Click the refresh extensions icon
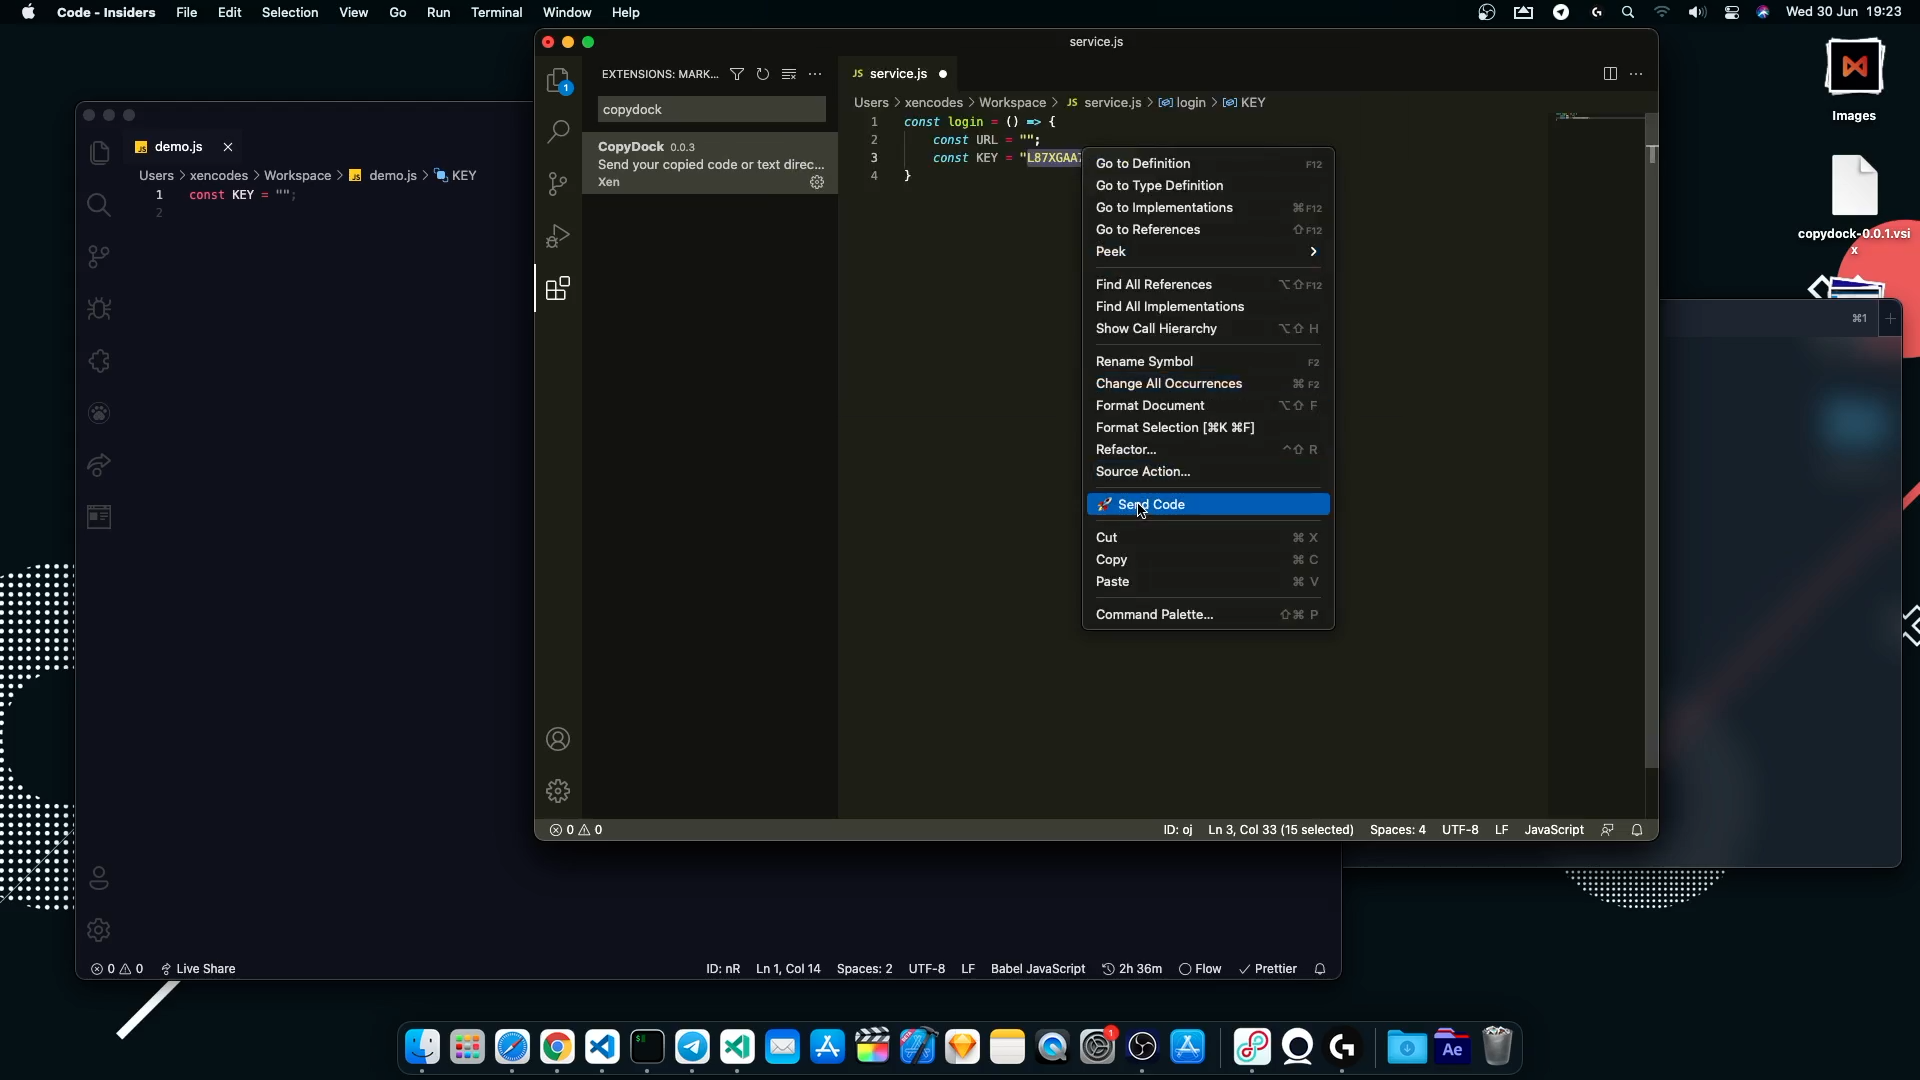The height and width of the screenshot is (1080, 1920). click(763, 74)
